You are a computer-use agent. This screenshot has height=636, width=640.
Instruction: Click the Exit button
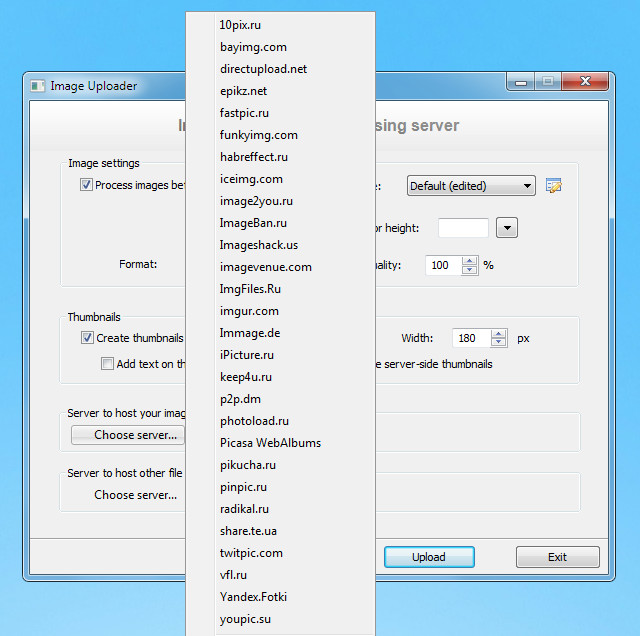pos(558,557)
